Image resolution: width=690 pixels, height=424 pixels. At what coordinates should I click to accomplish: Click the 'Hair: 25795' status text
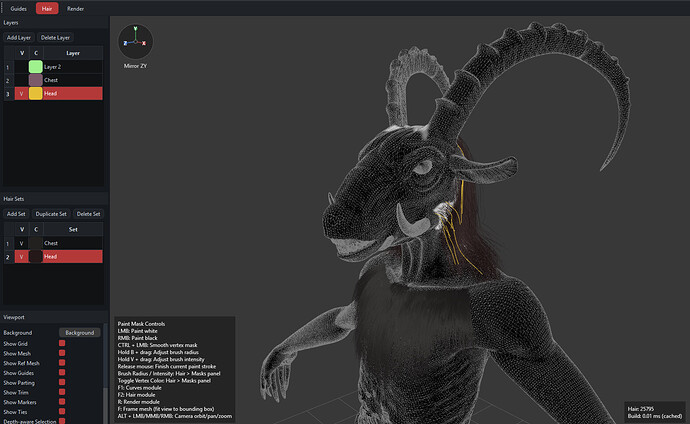click(641, 409)
